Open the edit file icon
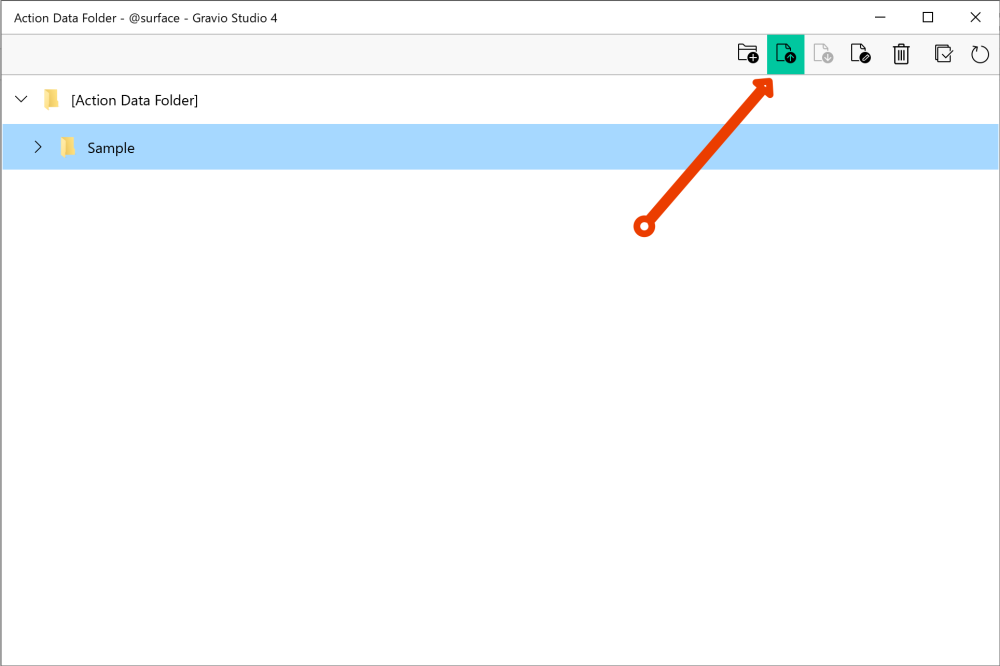This screenshot has width=1000, height=666. (x=861, y=54)
